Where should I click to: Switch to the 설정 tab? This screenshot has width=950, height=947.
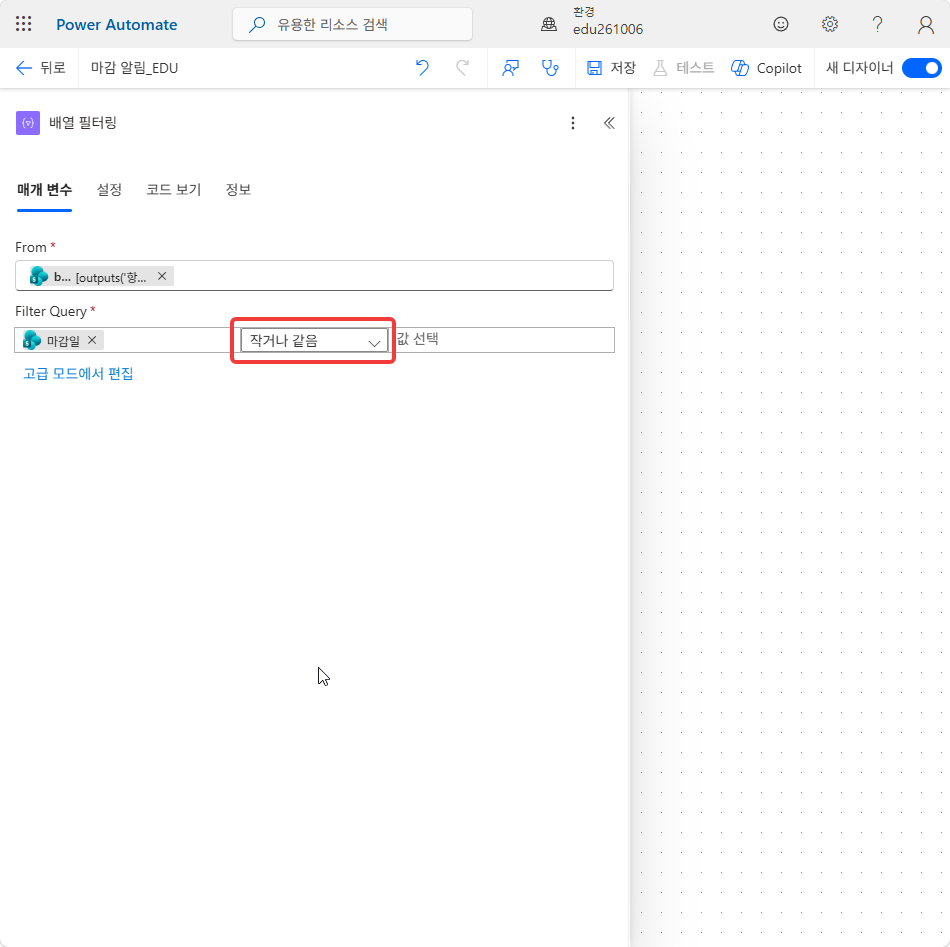[x=109, y=190]
